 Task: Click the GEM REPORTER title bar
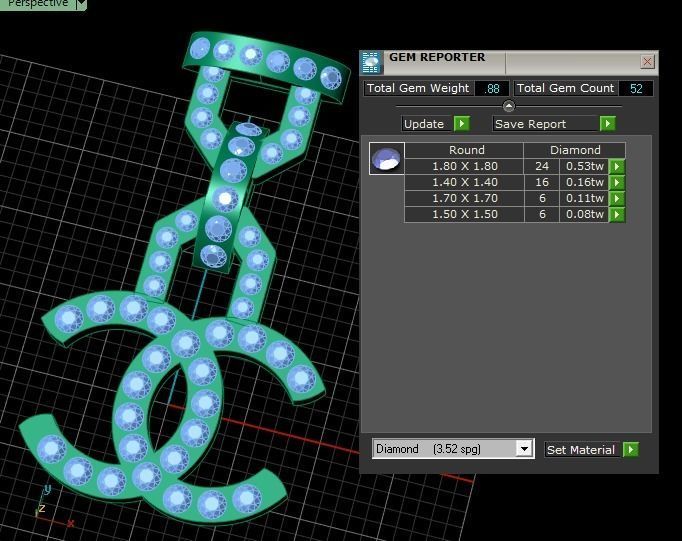509,62
